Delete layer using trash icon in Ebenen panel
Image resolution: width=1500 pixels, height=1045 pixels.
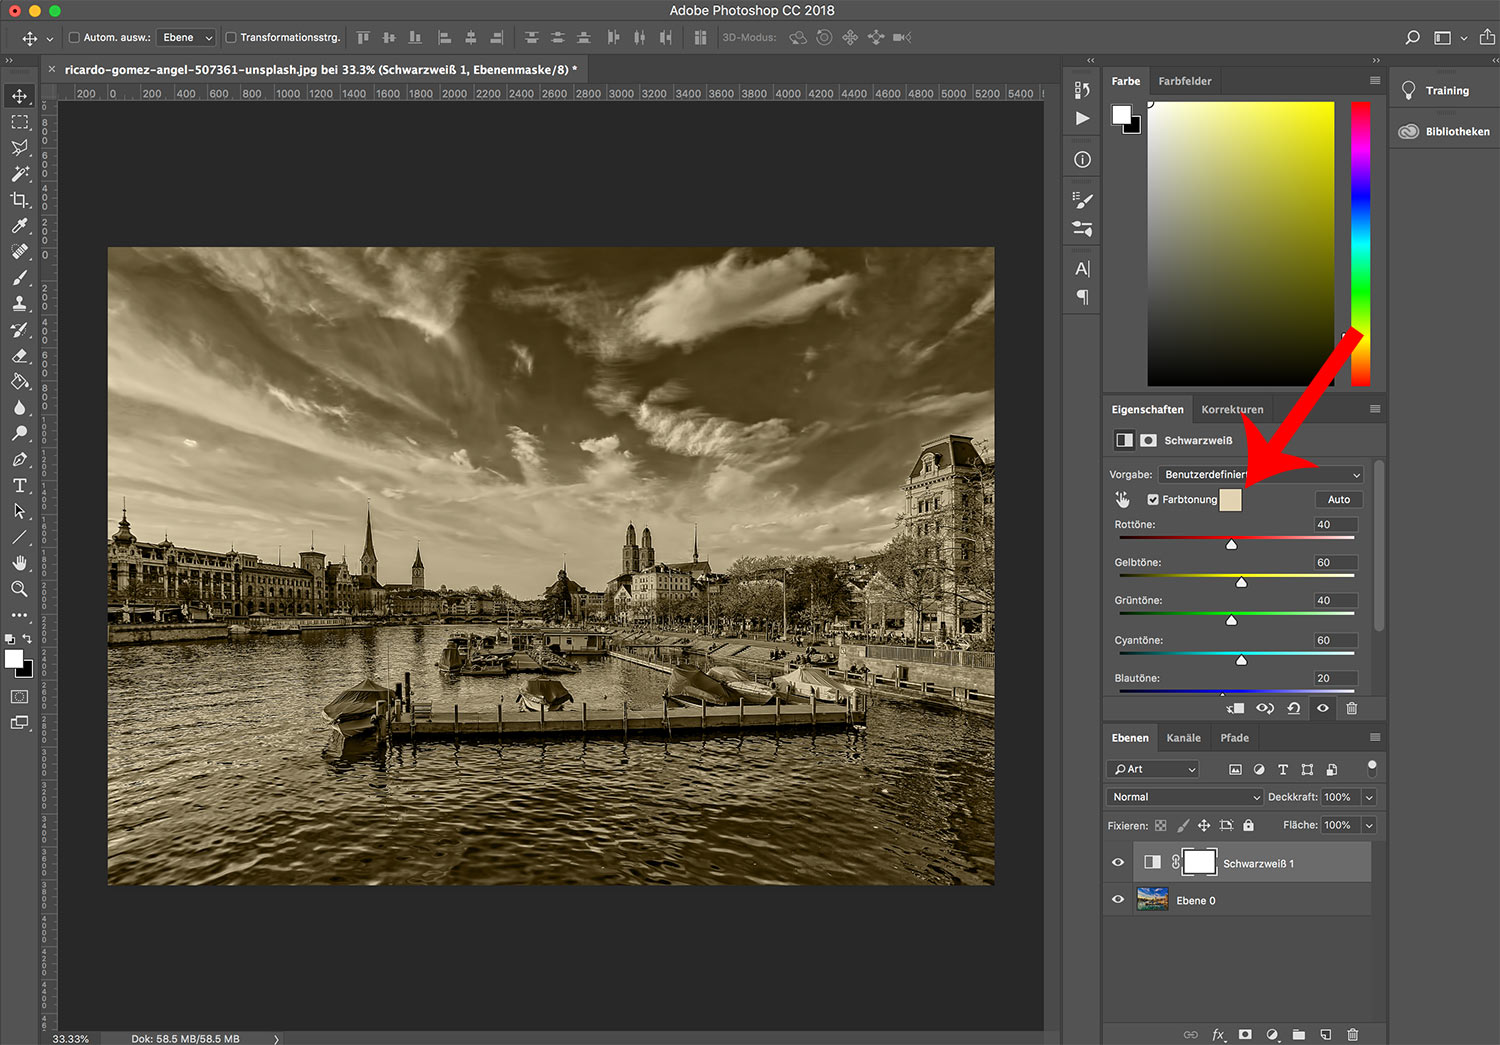tap(1352, 1035)
